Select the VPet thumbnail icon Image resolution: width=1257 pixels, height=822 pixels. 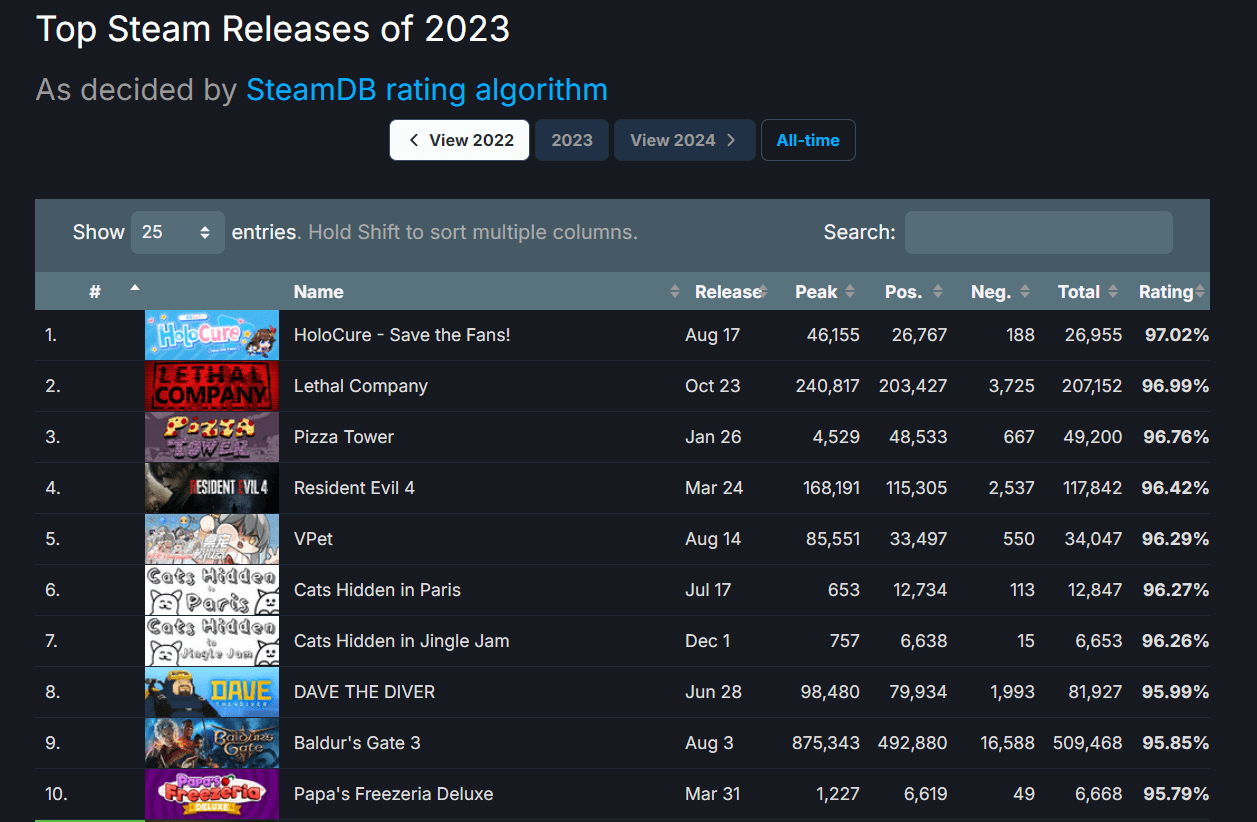(x=211, y=538)
